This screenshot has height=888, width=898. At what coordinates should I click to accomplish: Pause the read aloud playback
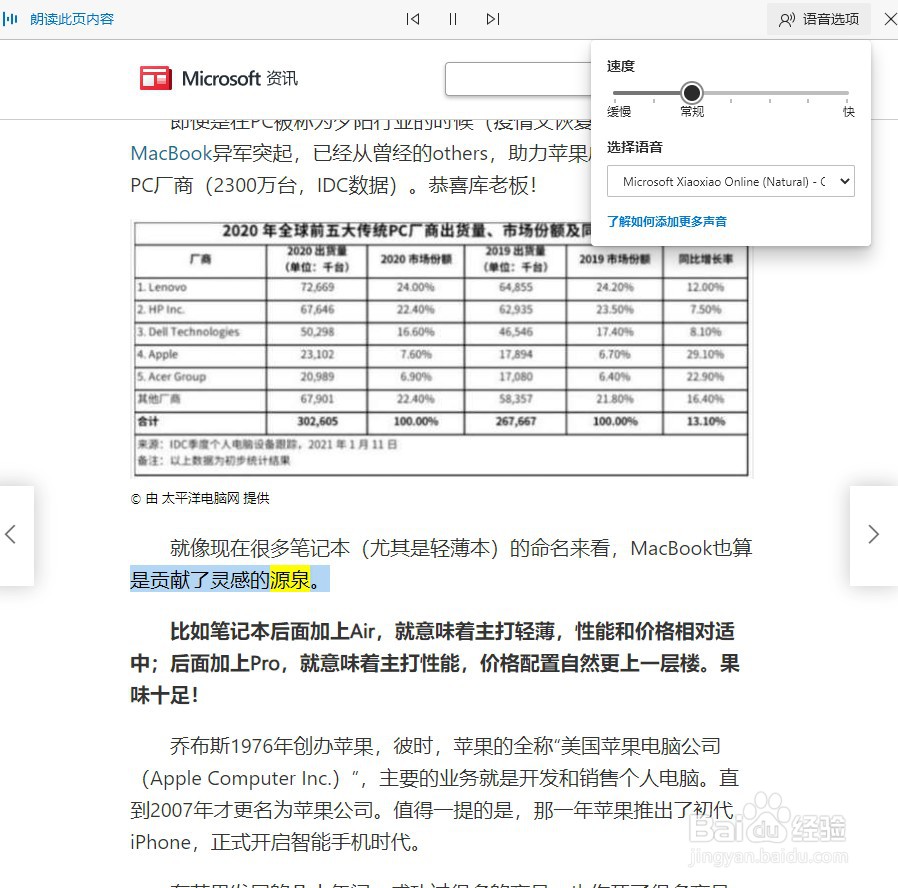pos(453,19)
